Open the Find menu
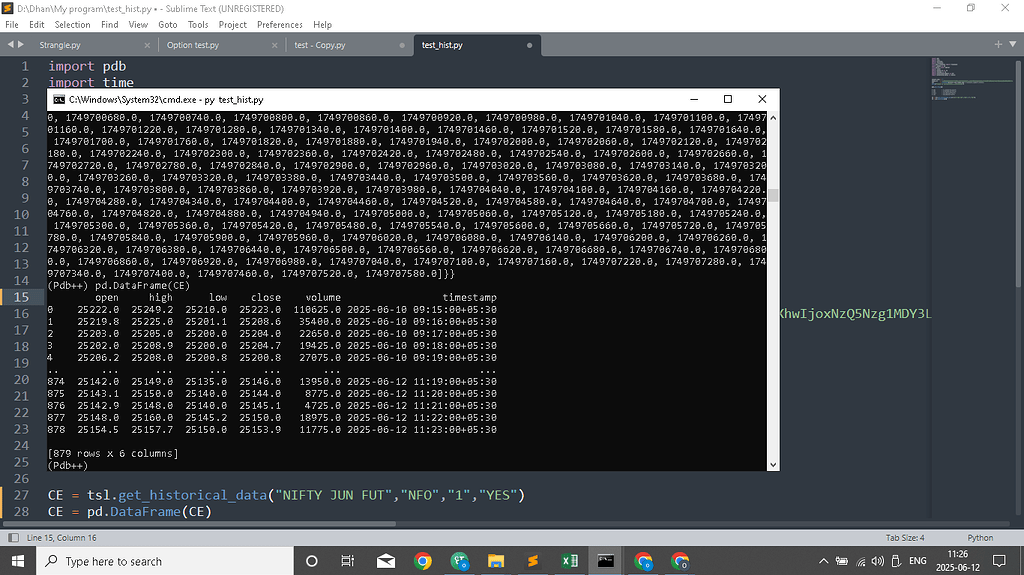The width and height of the screenshot is (1024, 575). (x=110, y=24)
